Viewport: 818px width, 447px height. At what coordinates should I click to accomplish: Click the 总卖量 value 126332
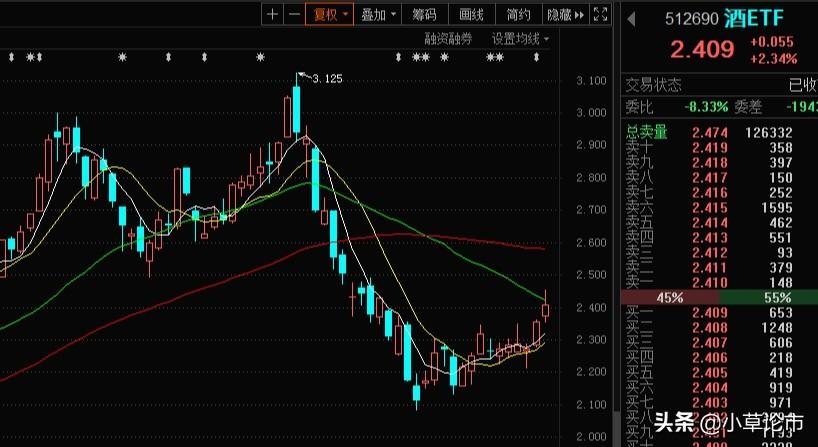(769, 132)
